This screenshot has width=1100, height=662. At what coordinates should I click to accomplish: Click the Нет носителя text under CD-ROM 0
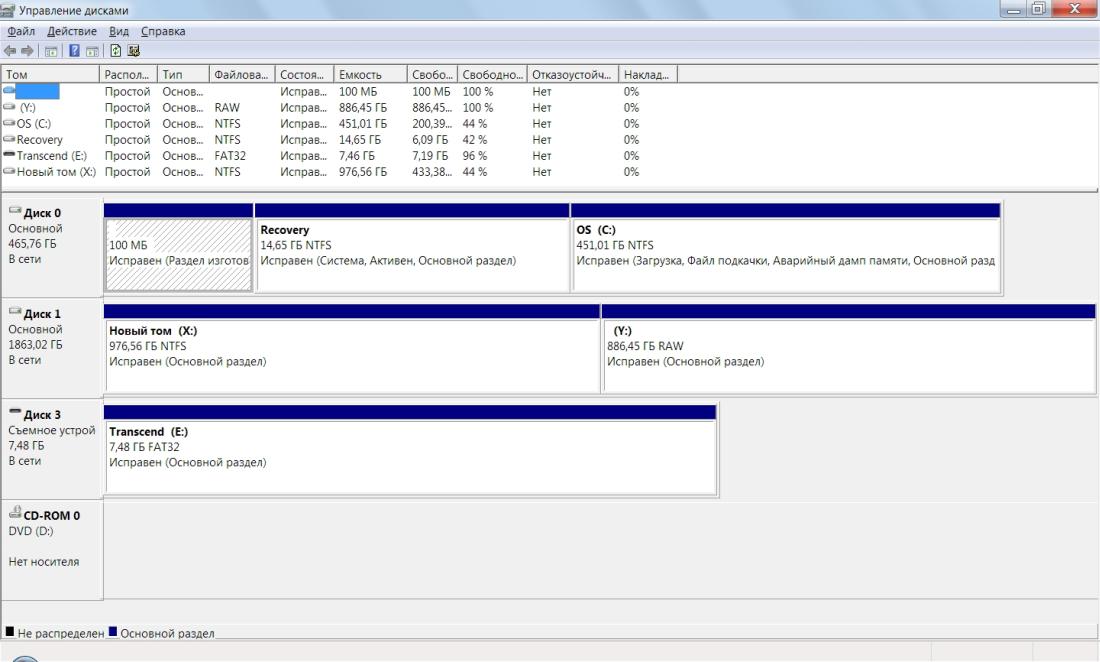pyautogui.click(x=43, y=562)
